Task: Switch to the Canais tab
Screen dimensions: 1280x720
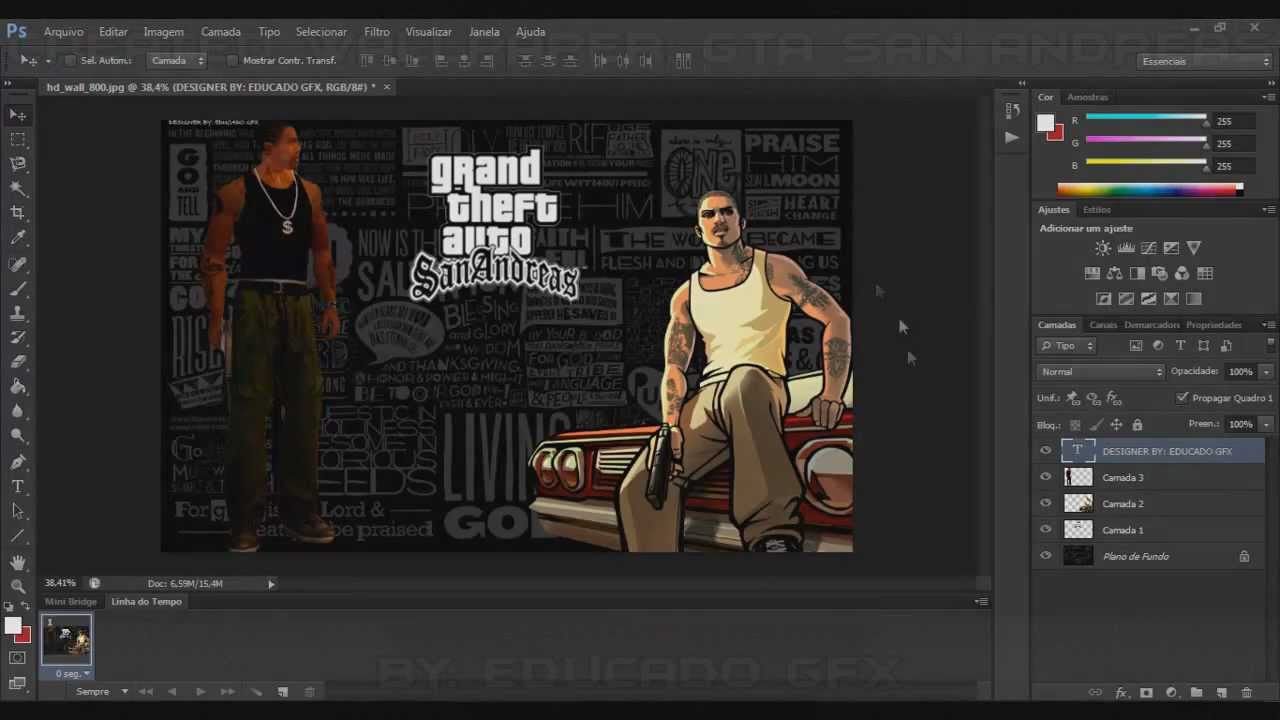Action: click(x=1103, y=324)
